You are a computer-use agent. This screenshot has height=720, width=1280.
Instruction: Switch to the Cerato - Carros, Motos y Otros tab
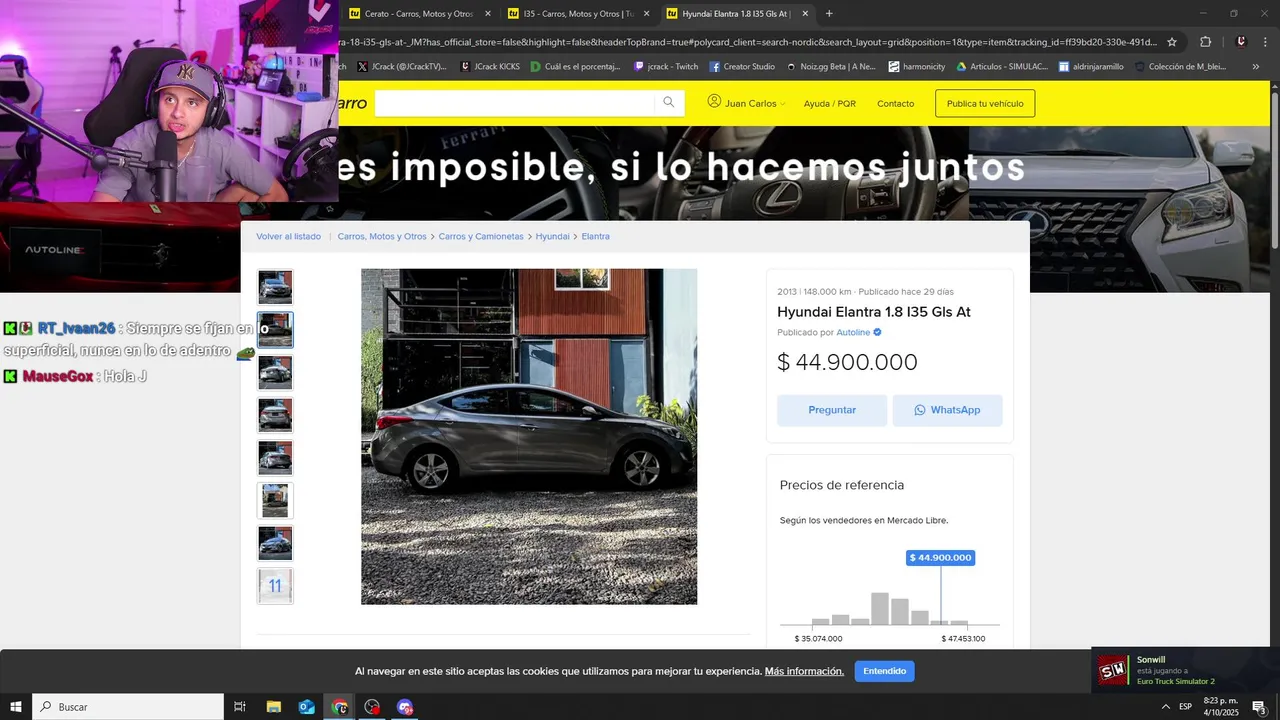tap(419, 14)
